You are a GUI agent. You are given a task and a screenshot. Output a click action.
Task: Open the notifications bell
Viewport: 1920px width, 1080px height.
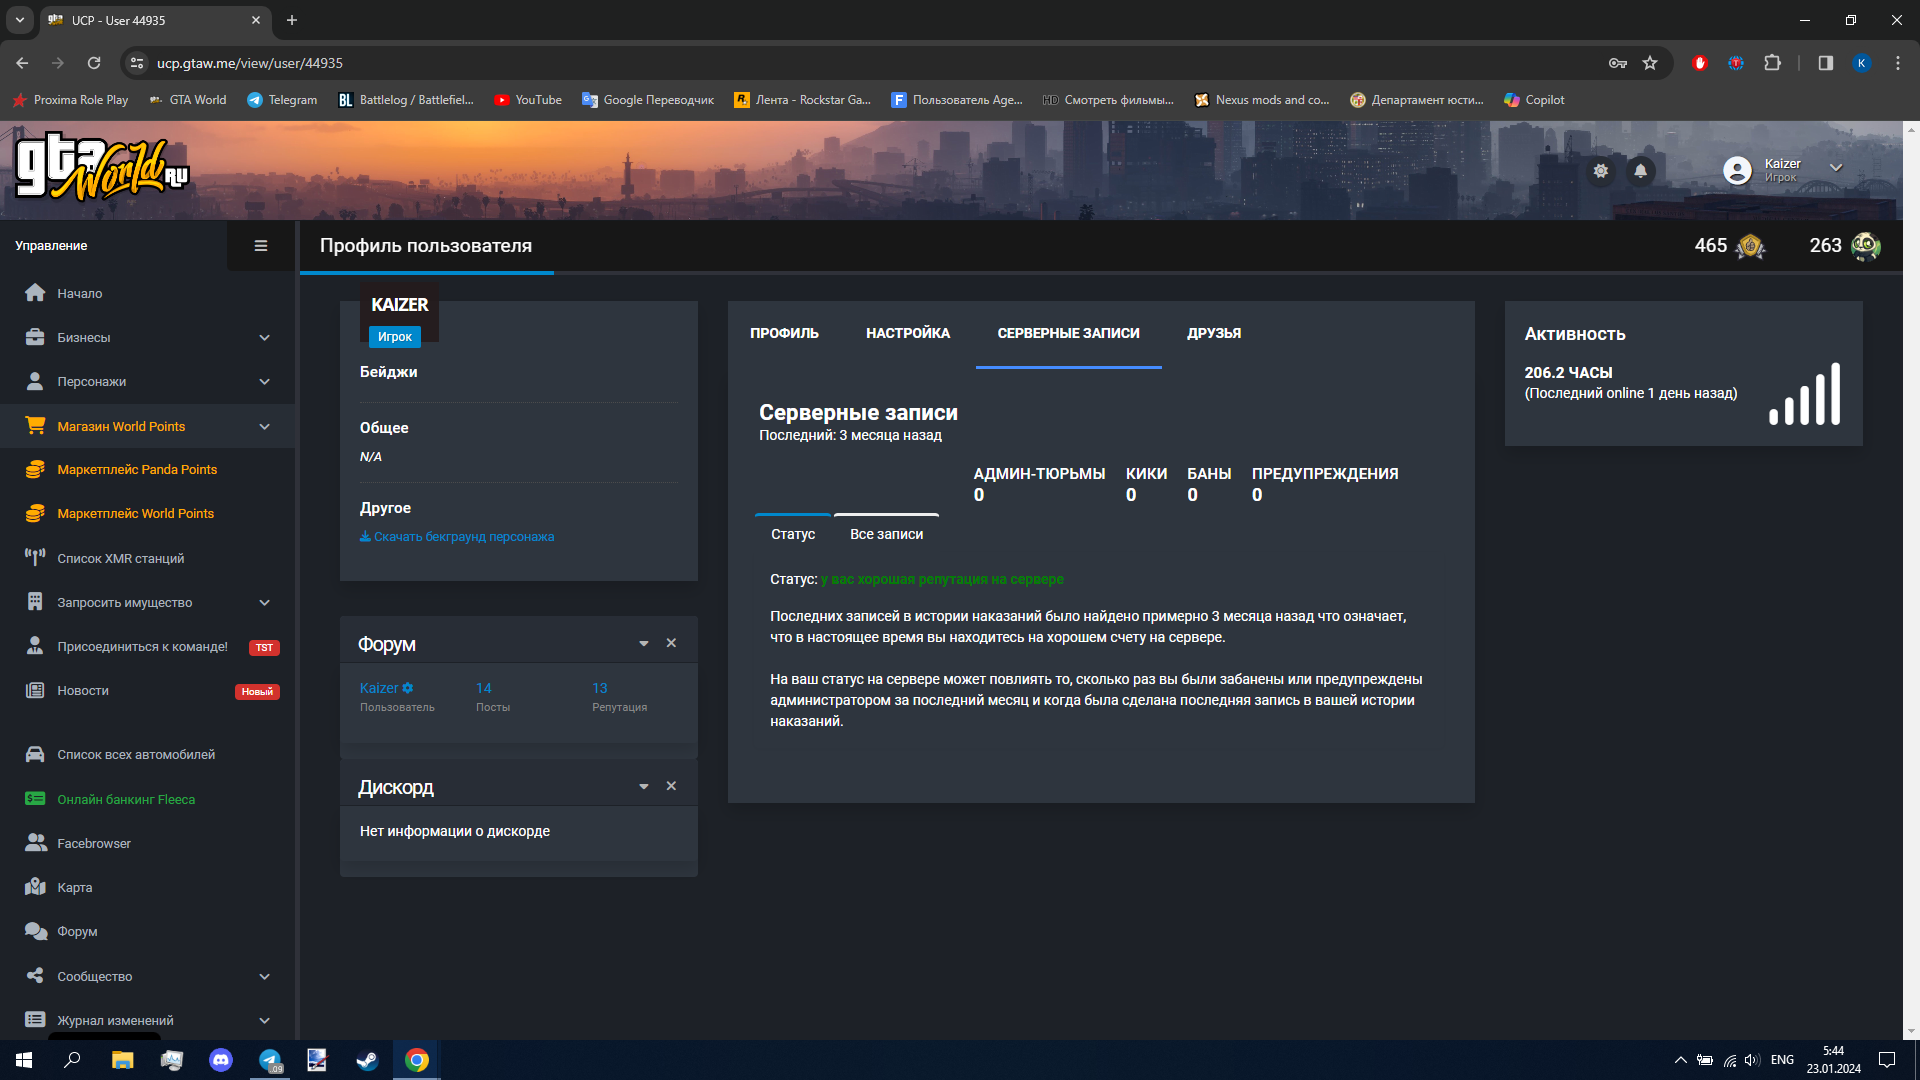(1641, 171)
